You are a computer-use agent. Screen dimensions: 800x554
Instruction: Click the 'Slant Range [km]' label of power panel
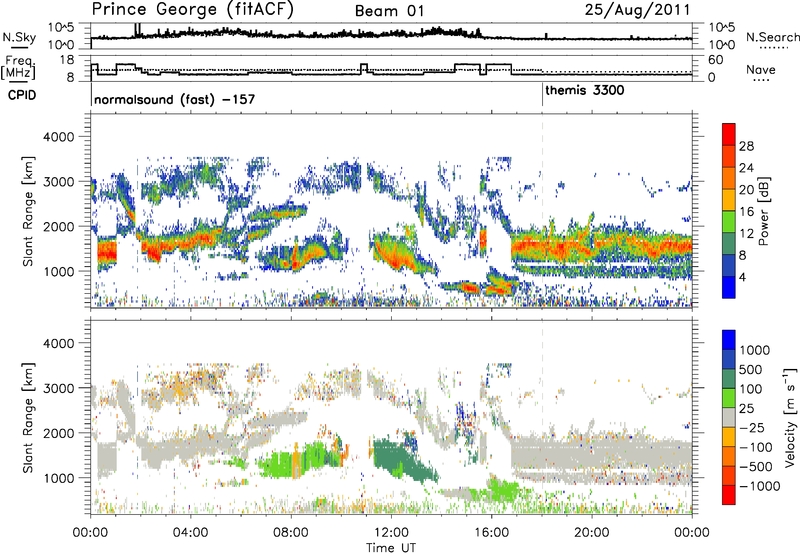28,211
